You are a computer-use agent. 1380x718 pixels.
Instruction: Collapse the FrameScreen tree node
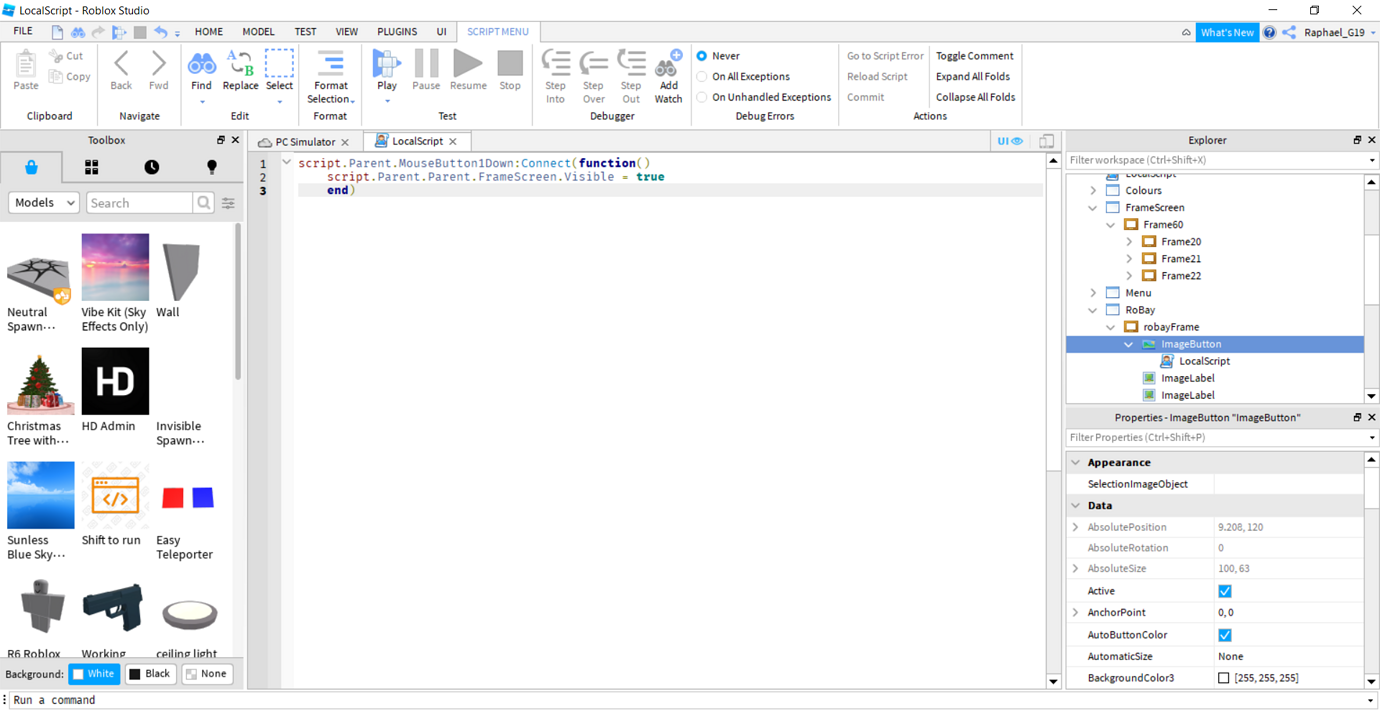(x=1093, y=208)
